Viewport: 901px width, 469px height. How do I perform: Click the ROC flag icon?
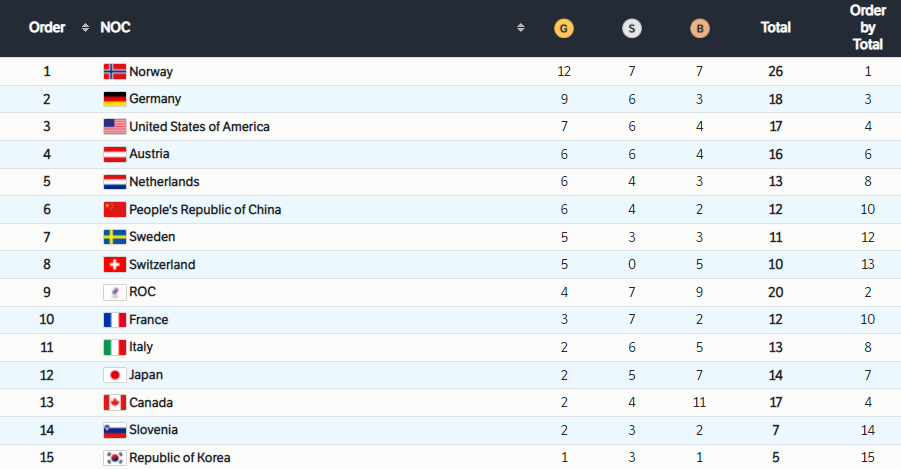115,292
